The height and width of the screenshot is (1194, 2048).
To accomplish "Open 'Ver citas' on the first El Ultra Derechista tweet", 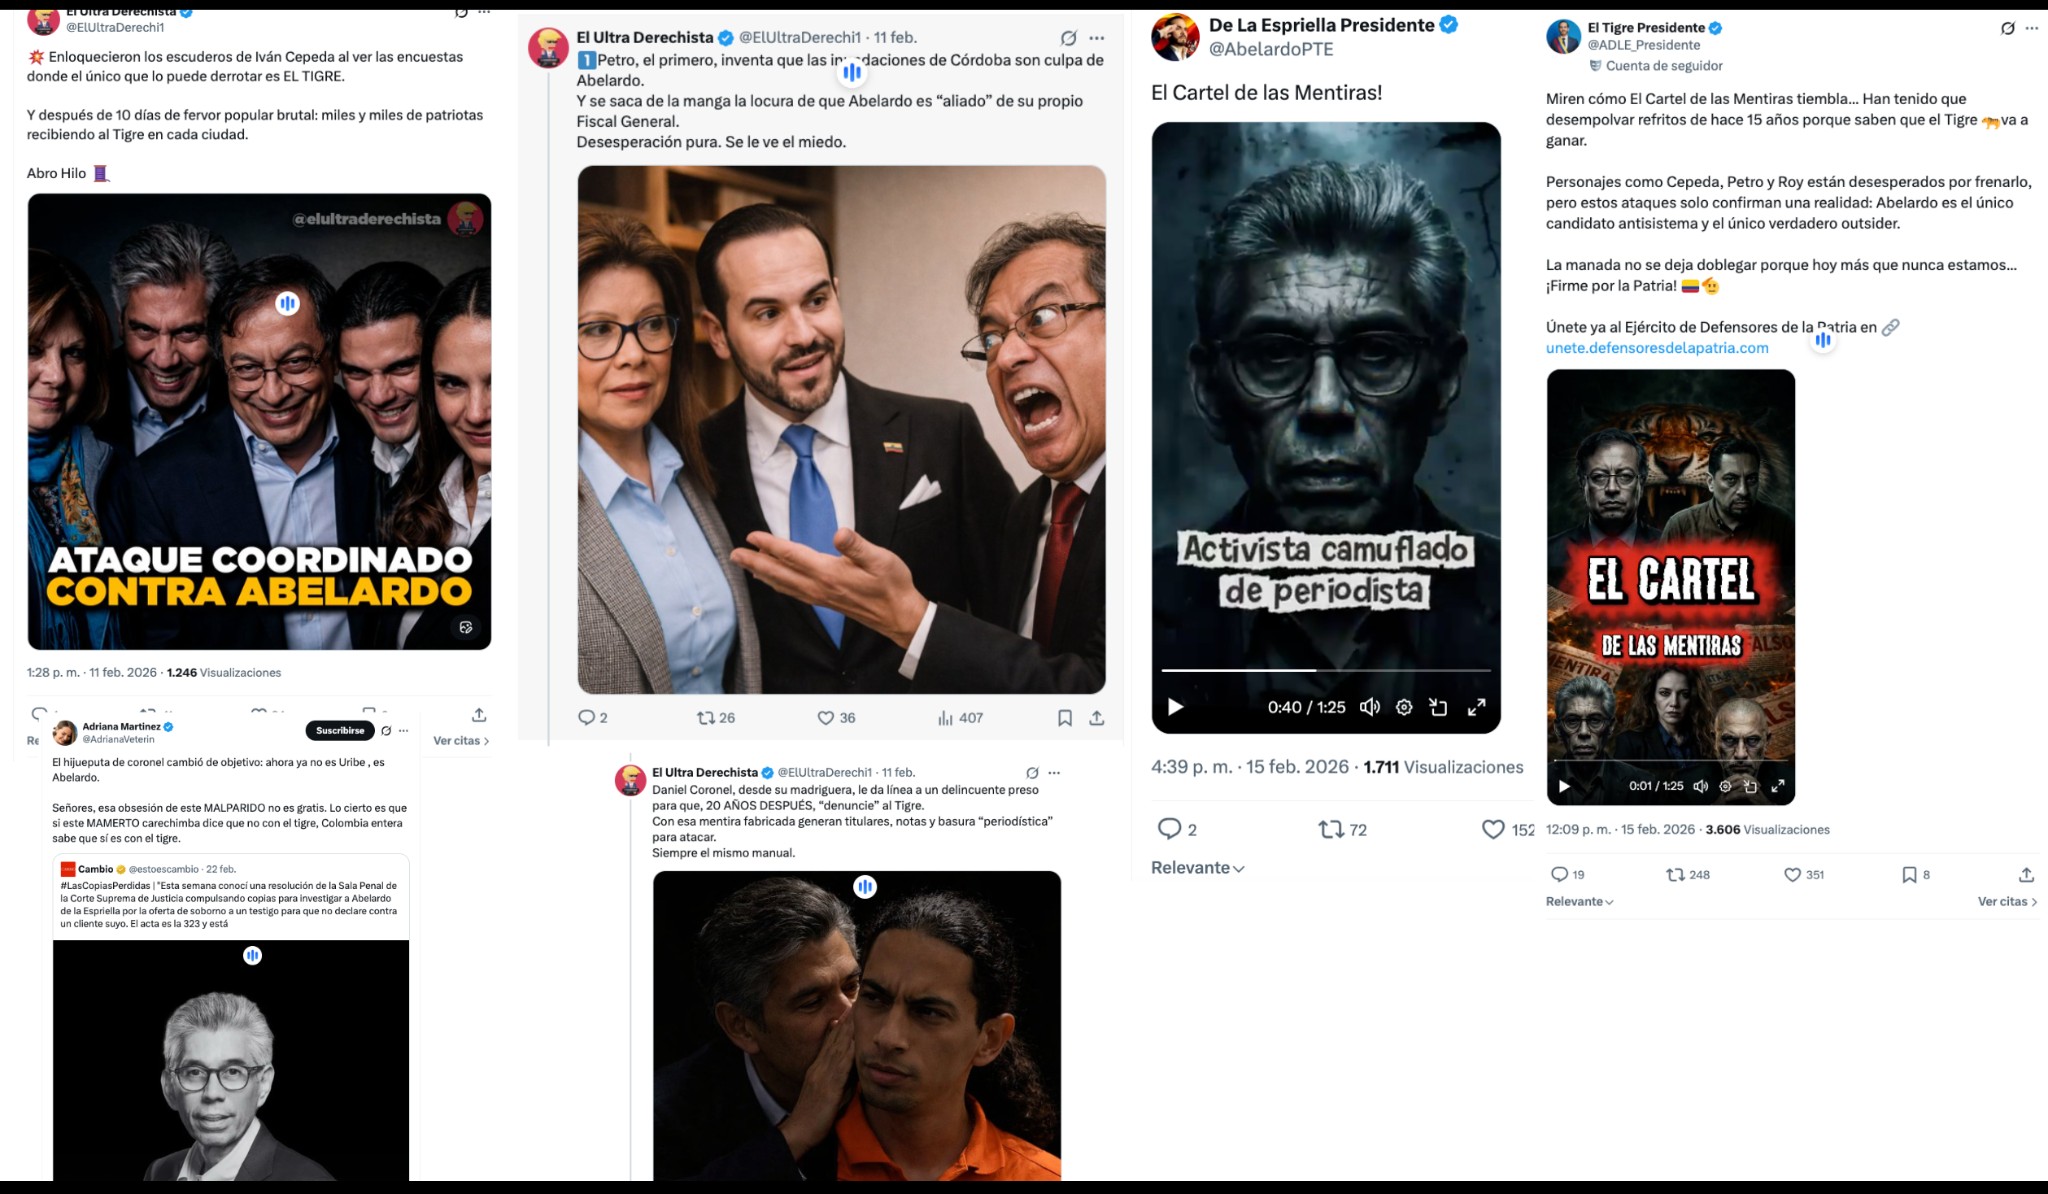I will 461,741.
